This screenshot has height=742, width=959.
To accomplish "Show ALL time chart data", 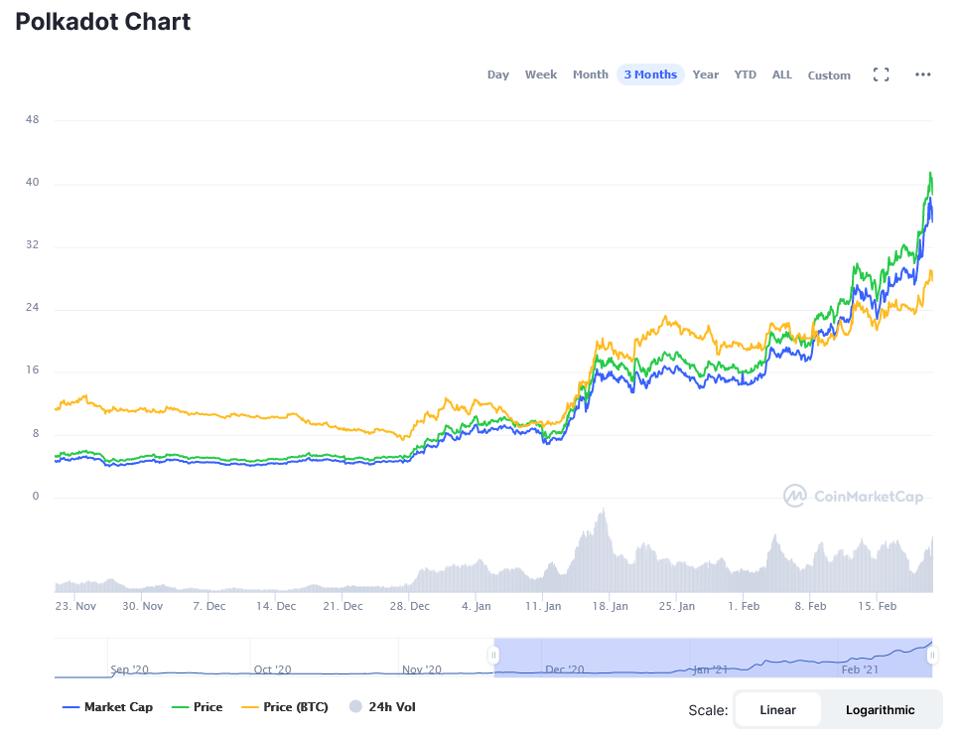I will click(782, 75).
